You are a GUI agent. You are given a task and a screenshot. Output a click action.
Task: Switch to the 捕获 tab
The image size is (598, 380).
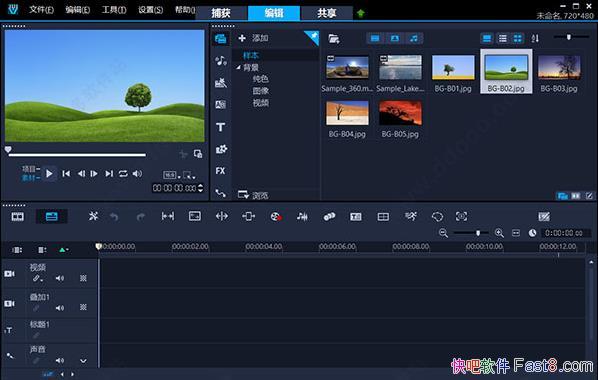pyautogui.click(x=221, y=13)
